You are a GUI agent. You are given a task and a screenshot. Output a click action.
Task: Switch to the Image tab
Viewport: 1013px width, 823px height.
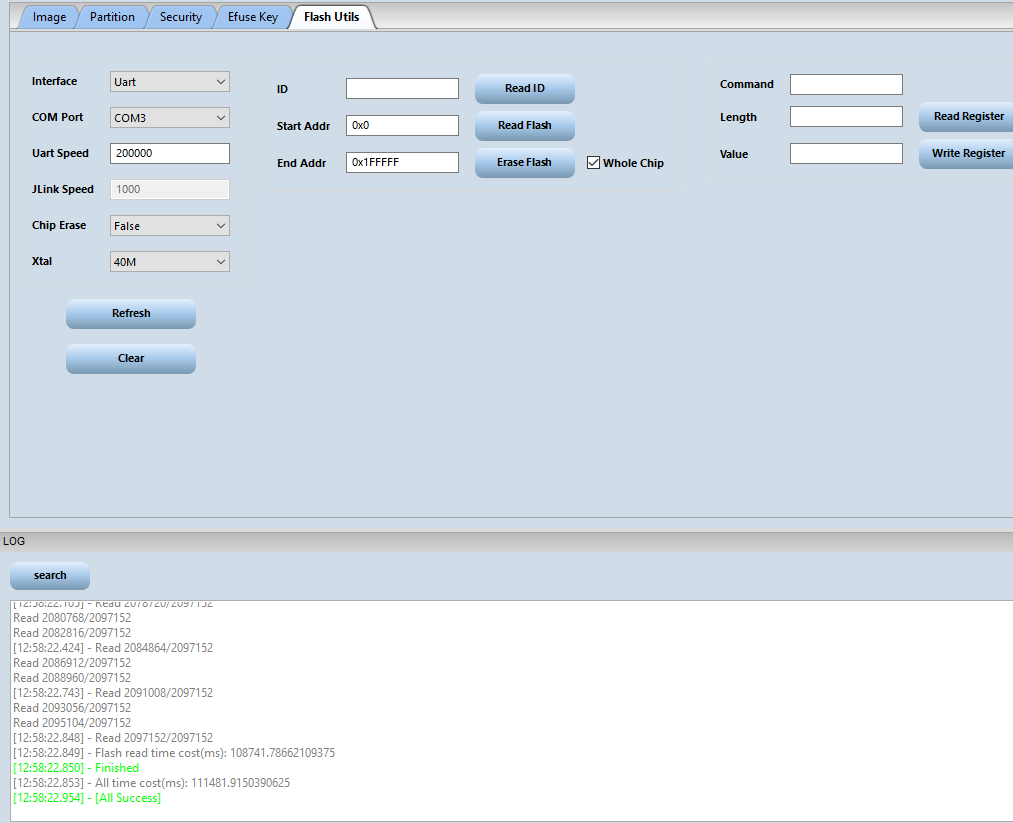[x=49, y=17]
